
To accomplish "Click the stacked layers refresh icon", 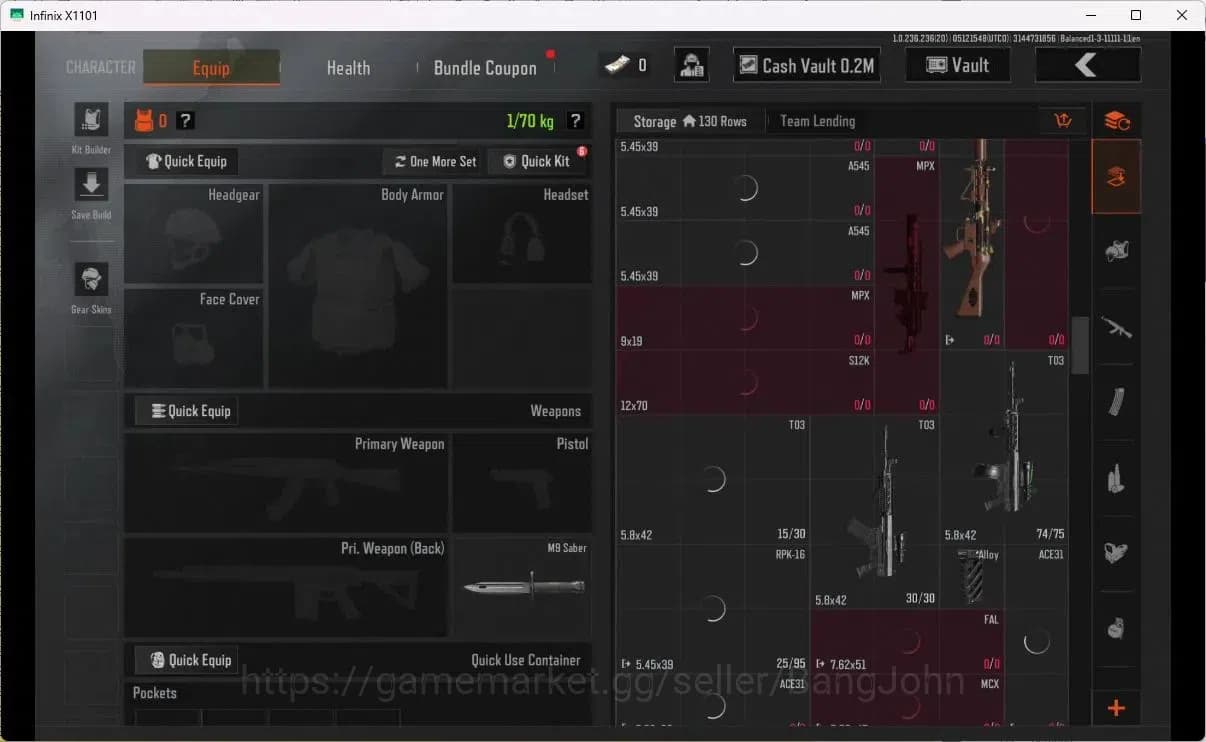I will (x=1116, y=121).
